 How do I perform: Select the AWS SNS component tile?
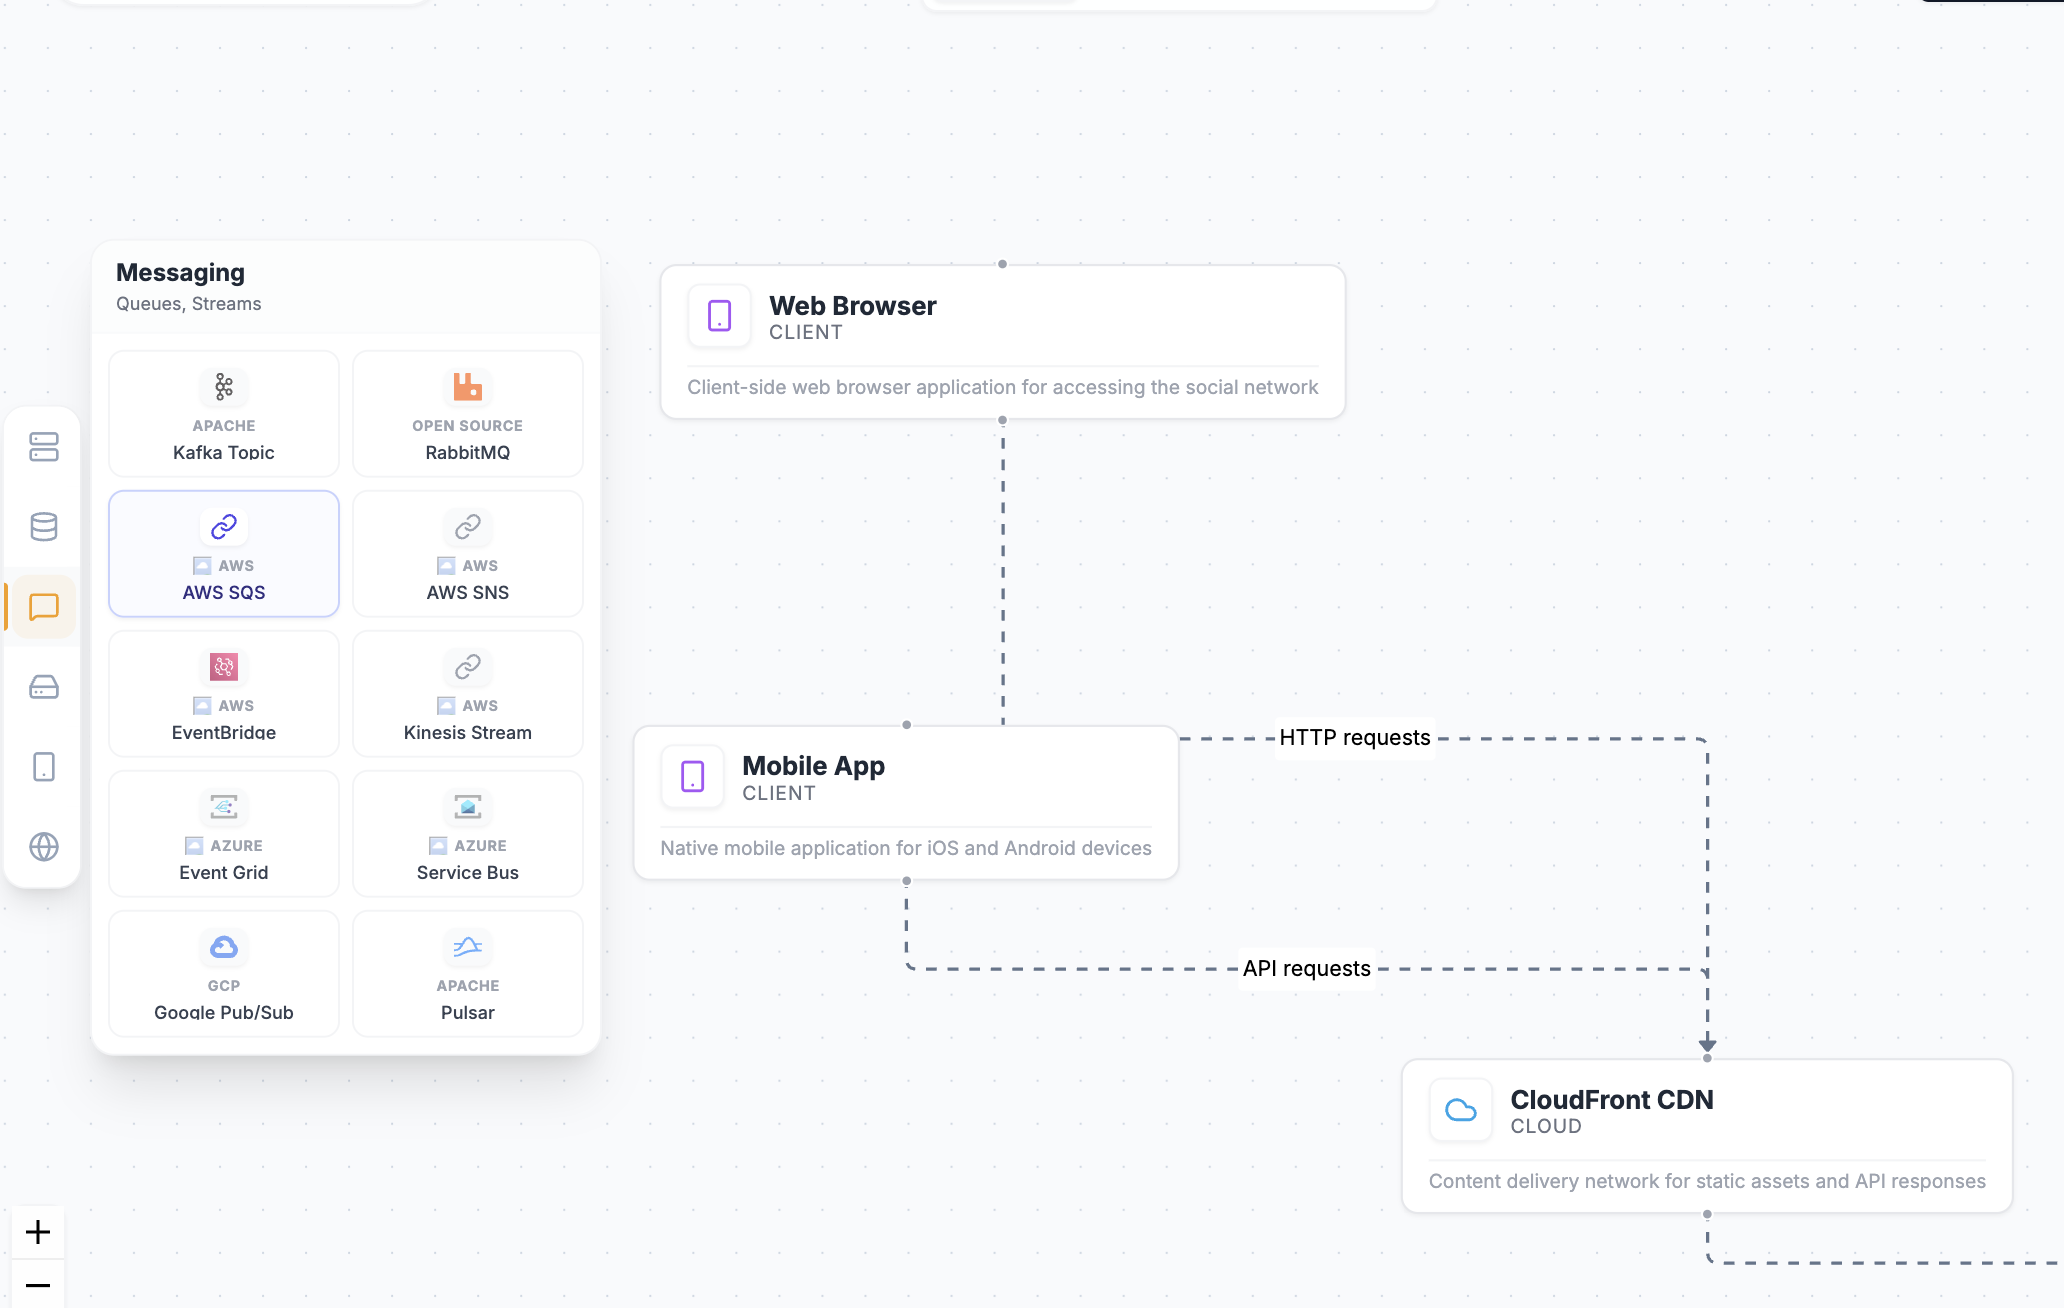click(468, 554)
